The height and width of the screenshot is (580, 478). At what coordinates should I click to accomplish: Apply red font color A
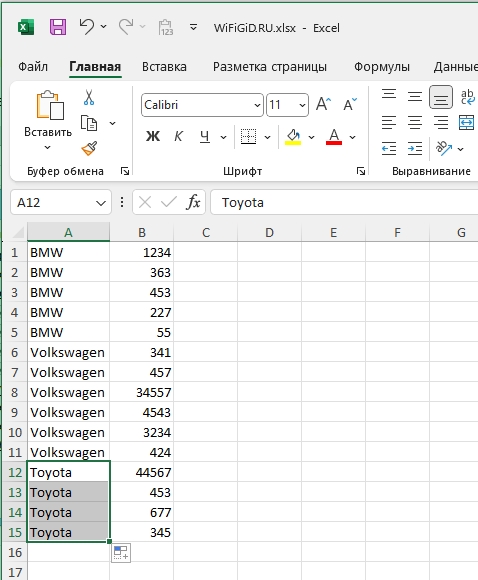(334, 137)
